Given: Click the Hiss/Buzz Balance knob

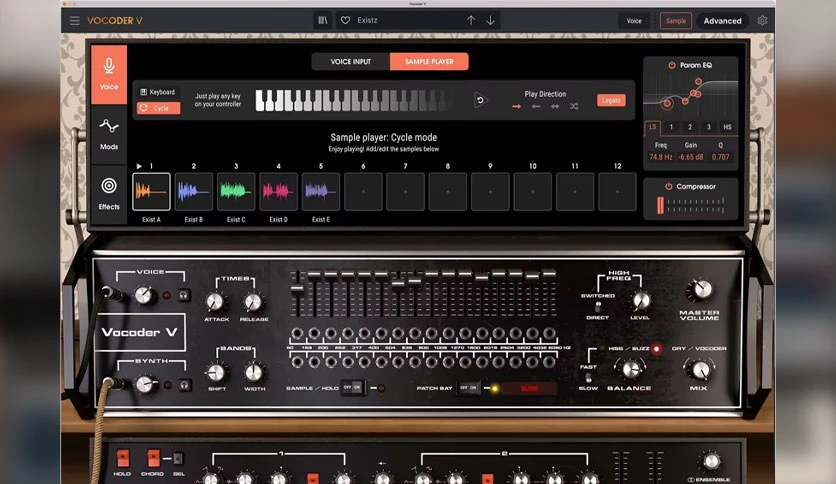Looking at the screenshot, I should point(630,368).
